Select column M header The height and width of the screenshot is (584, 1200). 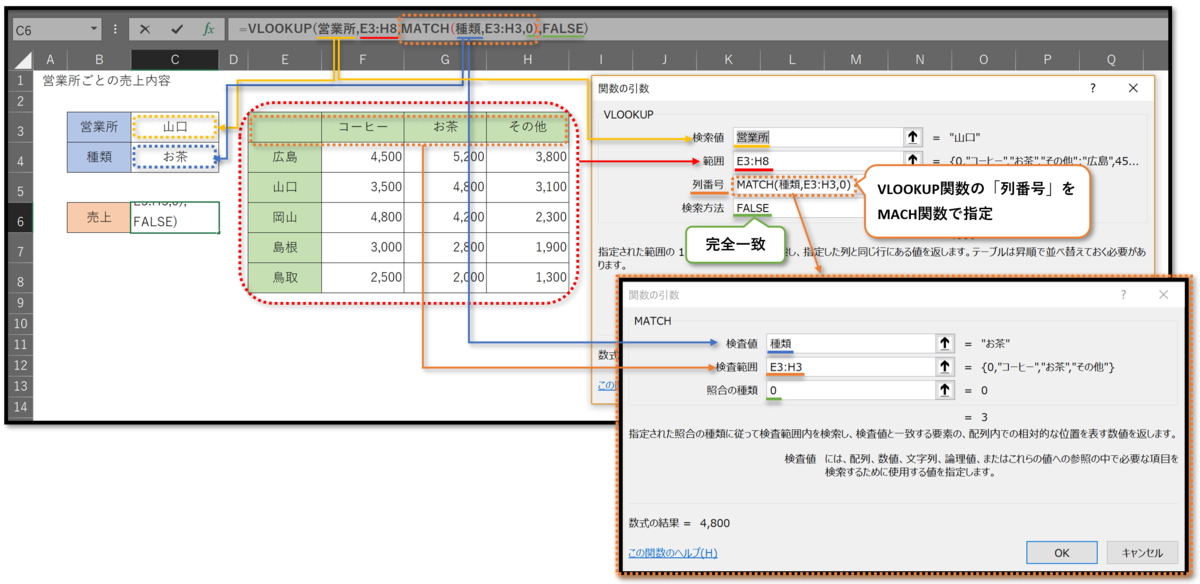(x=856, y=60)
